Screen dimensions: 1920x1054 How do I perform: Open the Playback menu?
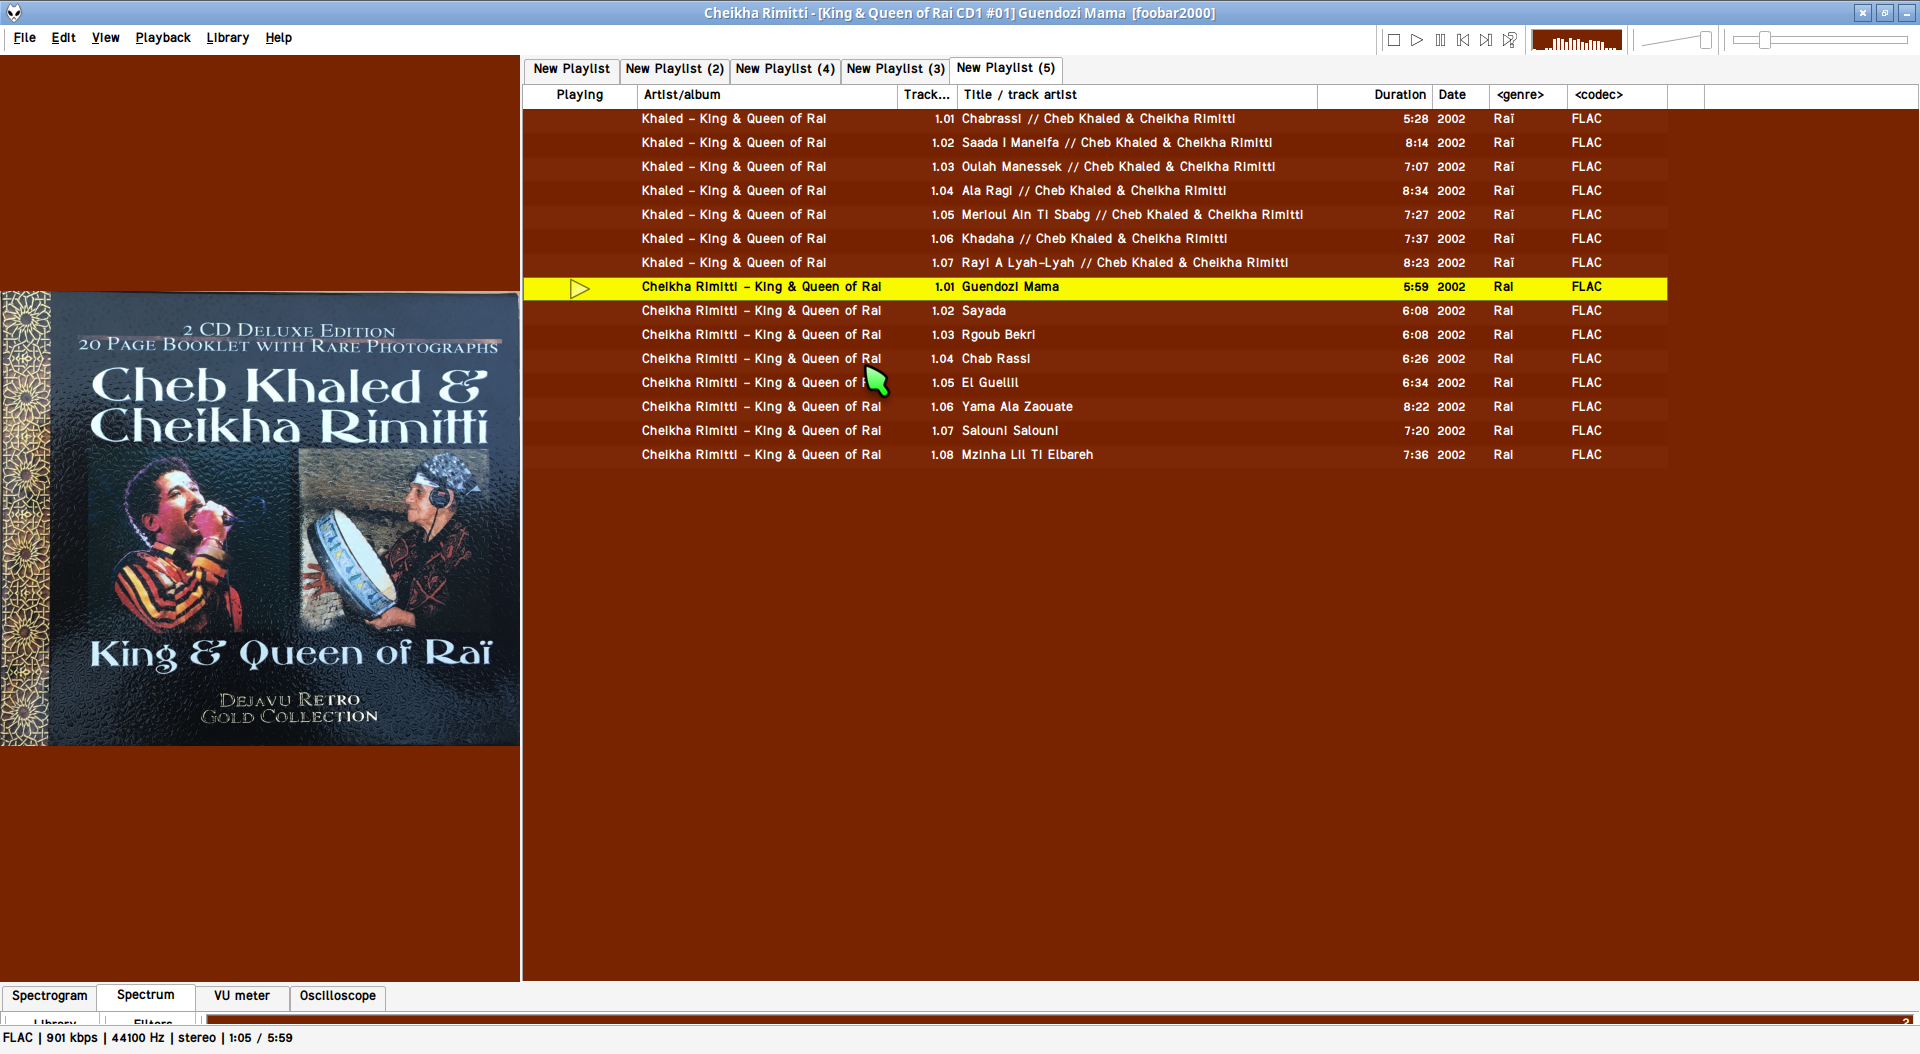click(x=163, y=38)
